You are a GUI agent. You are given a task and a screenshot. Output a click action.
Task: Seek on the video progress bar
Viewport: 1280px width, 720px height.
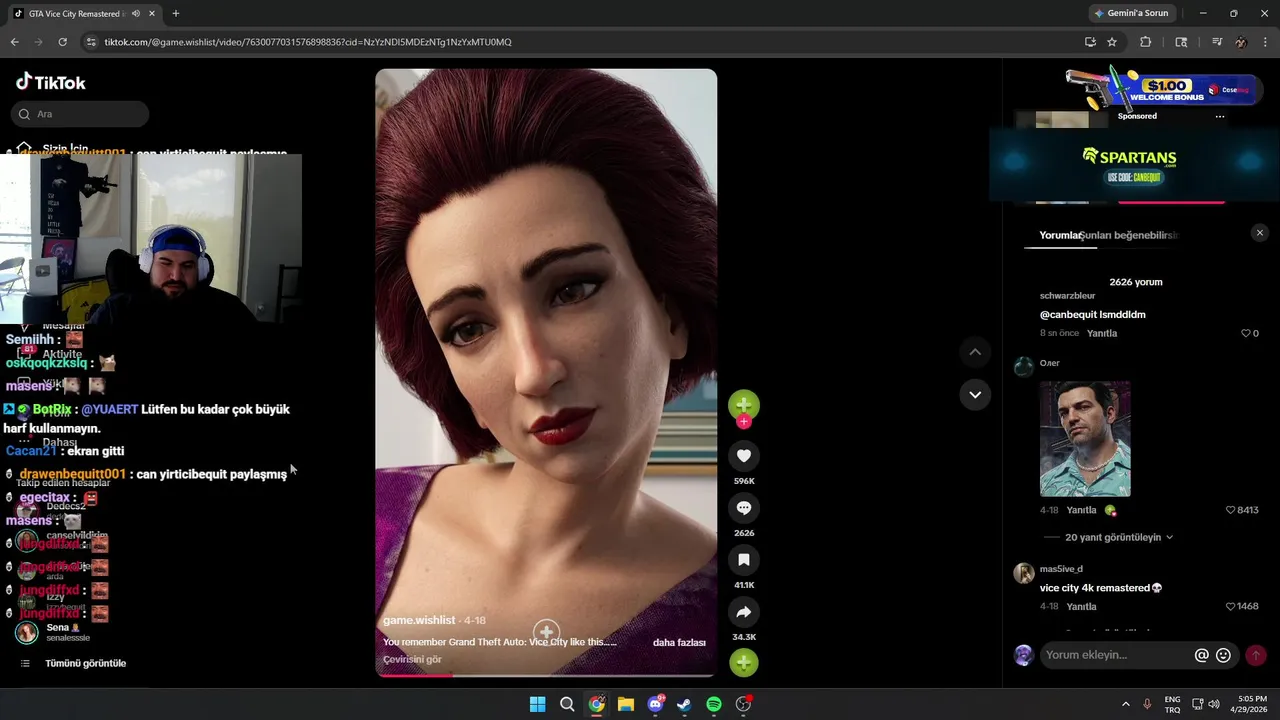[546, 675]
